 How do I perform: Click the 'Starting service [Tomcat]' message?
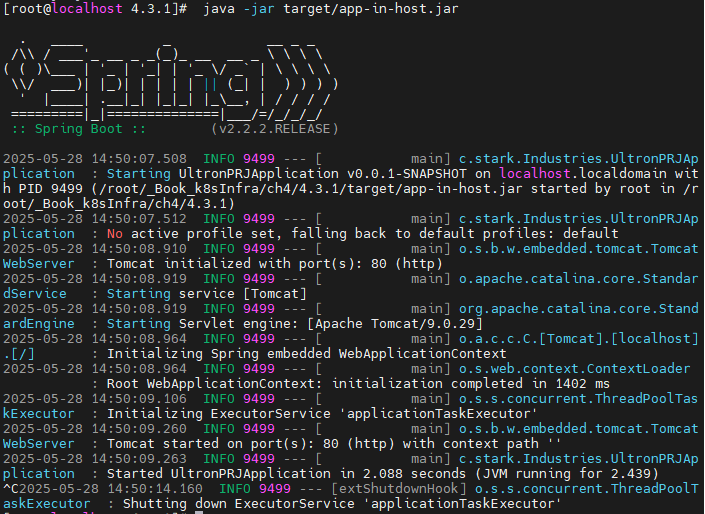point(207,294)
